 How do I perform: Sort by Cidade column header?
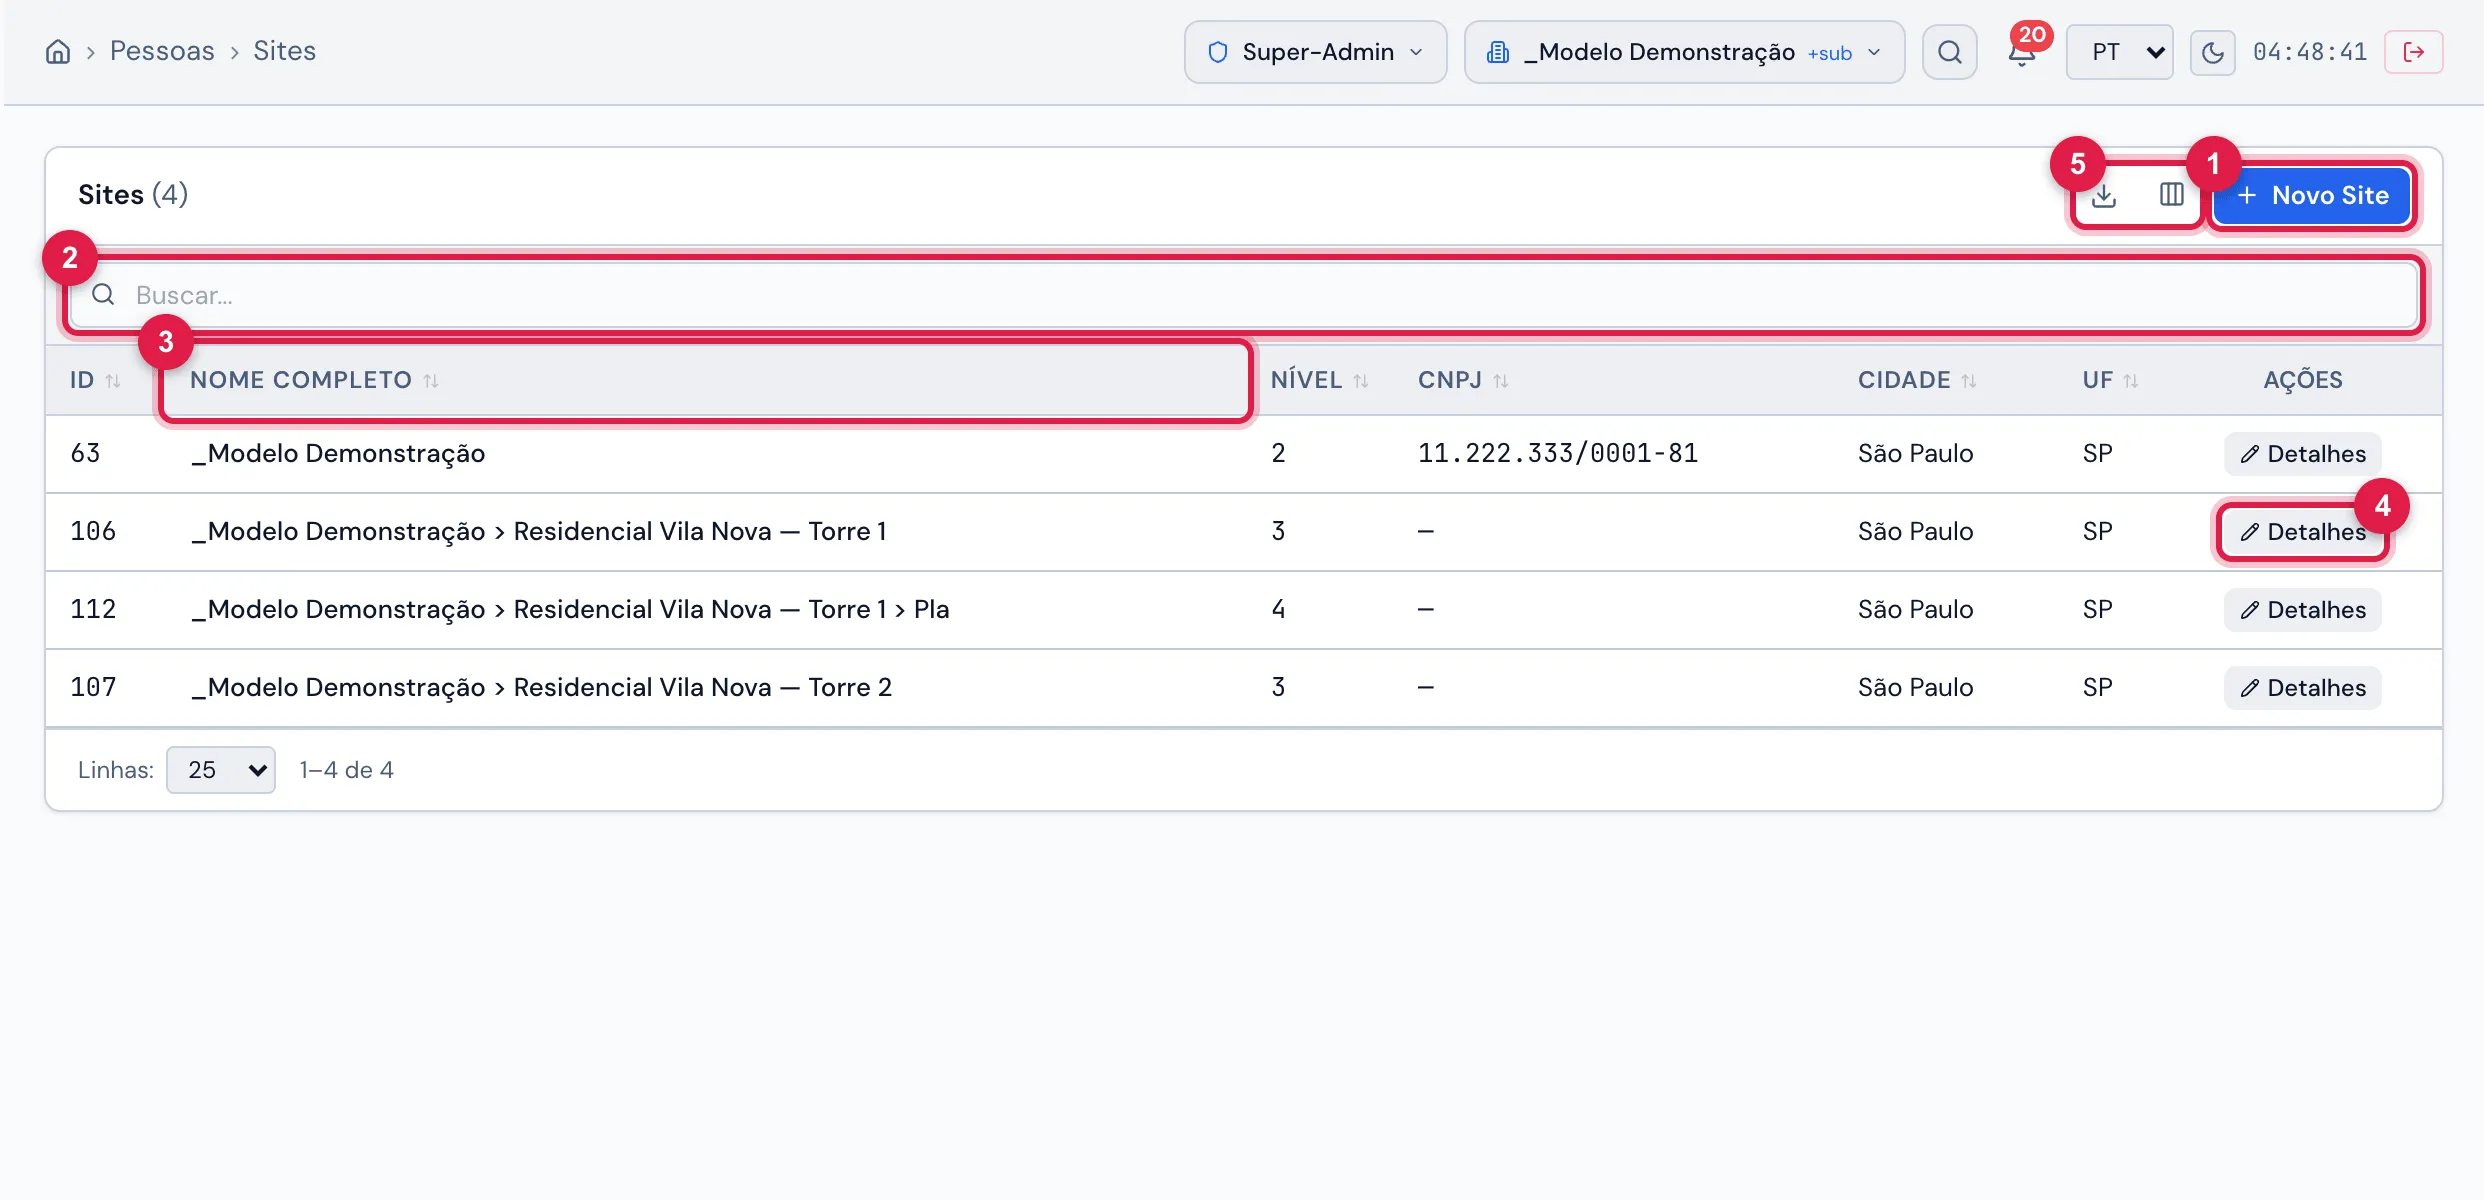1917,380
